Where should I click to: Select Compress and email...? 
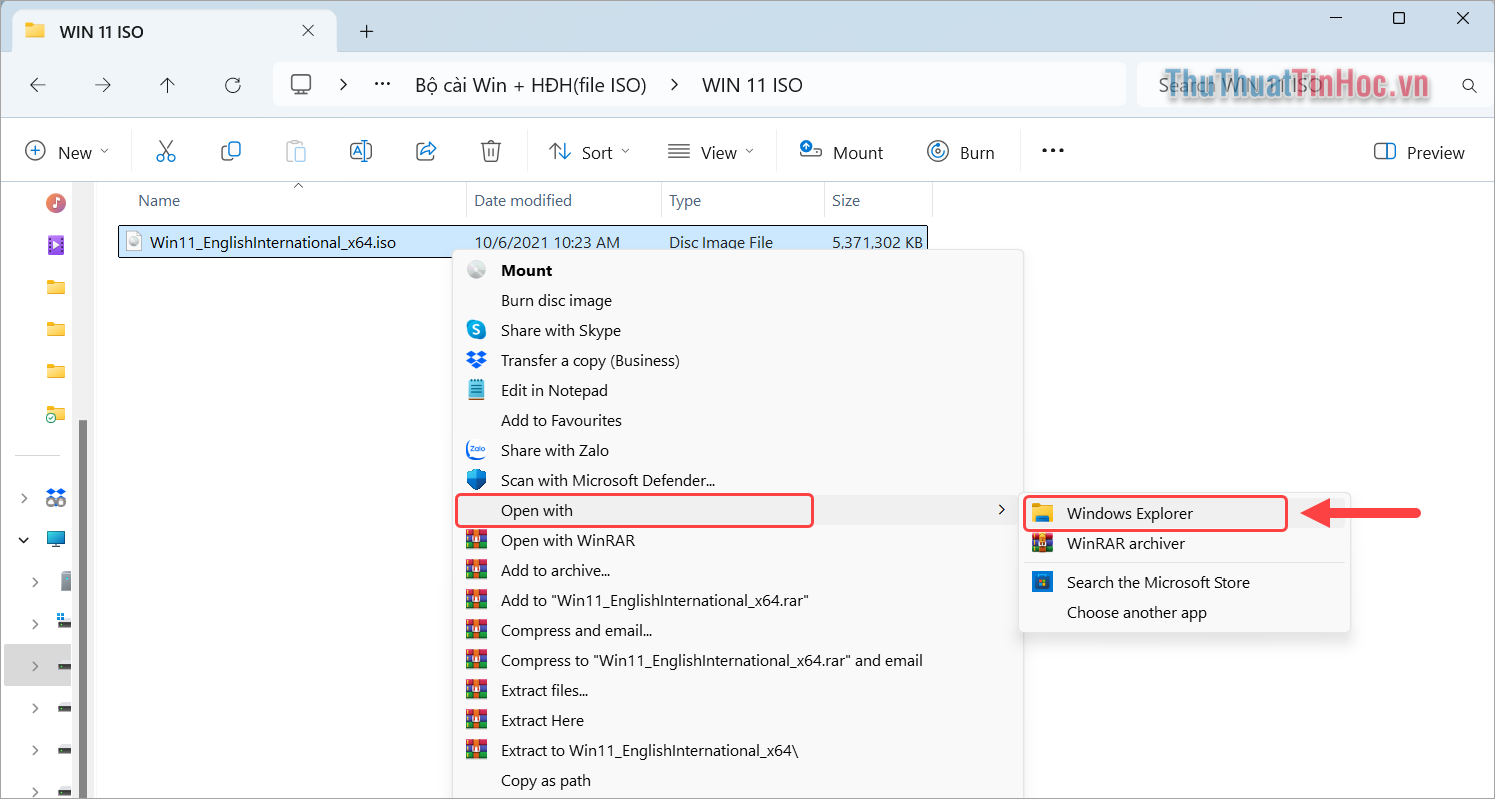(738, 630)
